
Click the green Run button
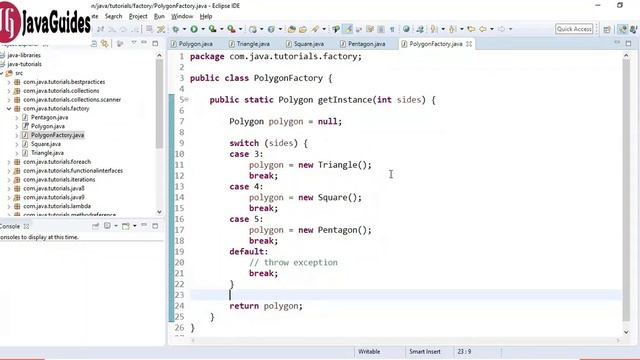pyautogui.click(x=194, y=29)
